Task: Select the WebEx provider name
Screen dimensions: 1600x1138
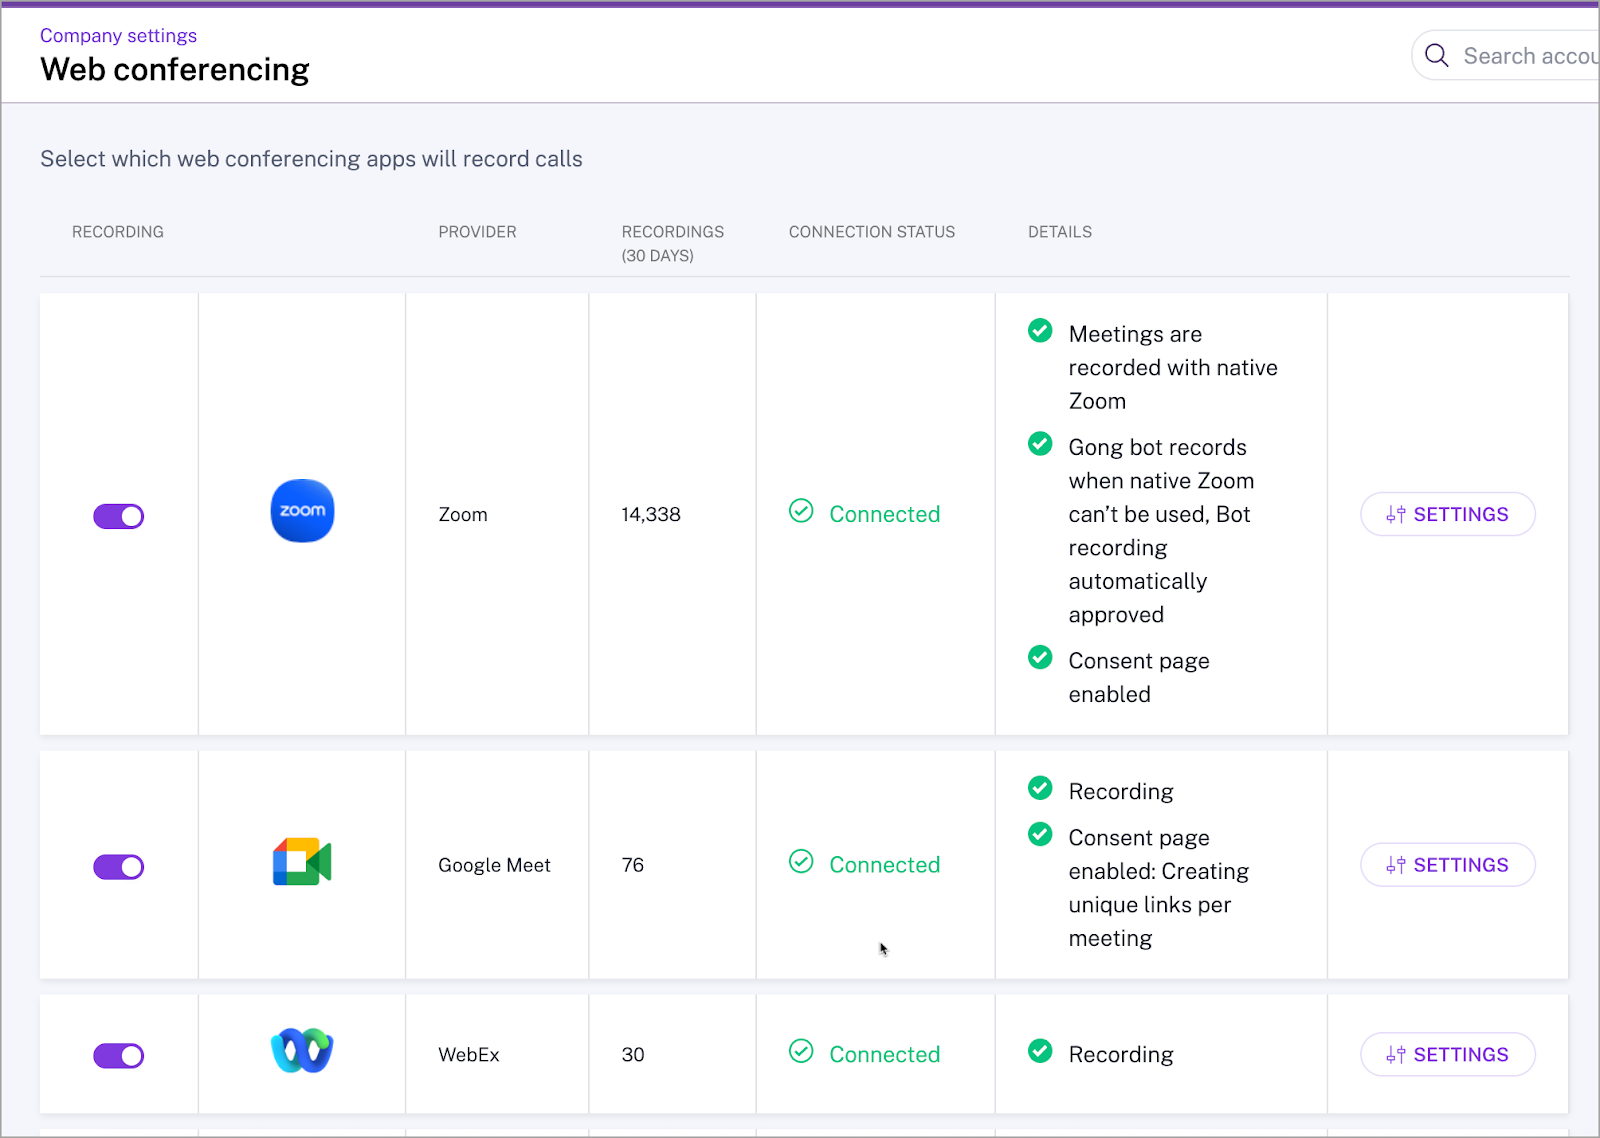Action: (469, 1055)
